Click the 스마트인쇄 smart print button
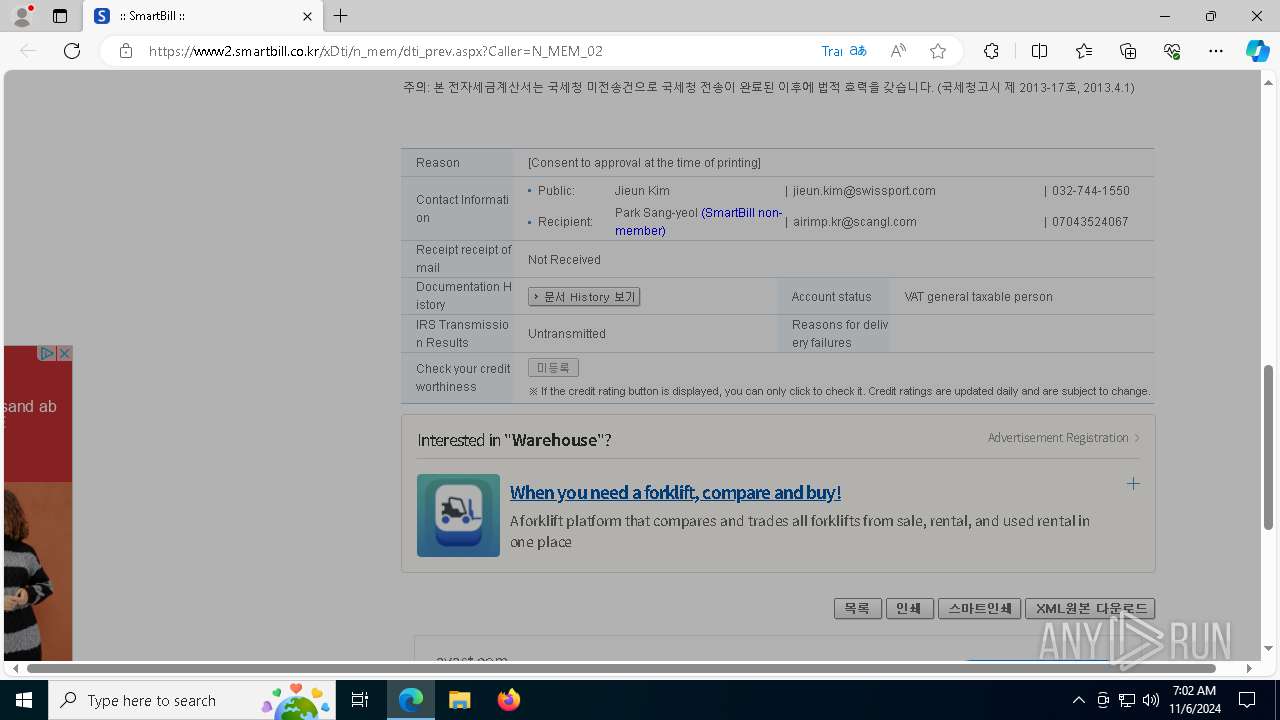The image size is (1280, 720). (x=980, y=608)
